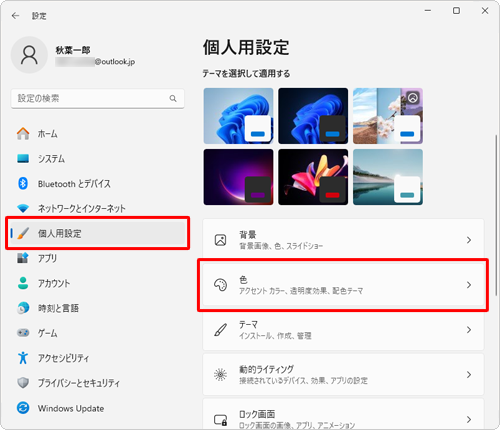Click the Bluetooth icon in the sidebar

[x=23, y=183]
